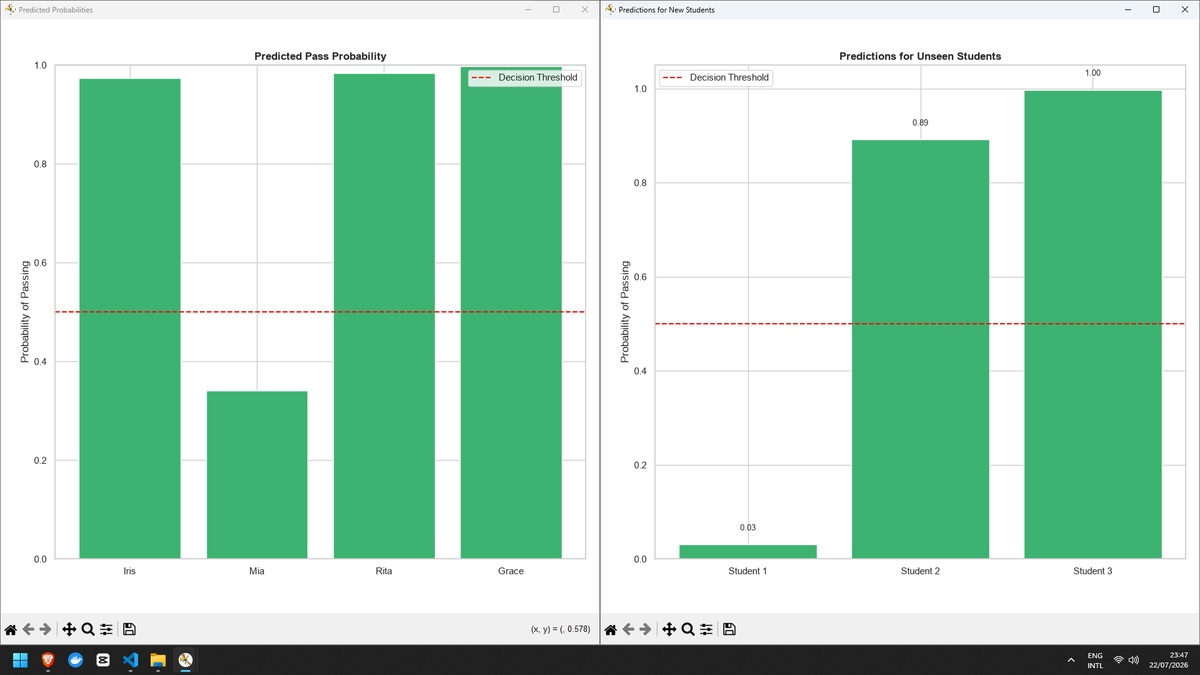Viewport: 1200px width, 675px height.
Task: Click the 'Predicted Probabilities' window title text
Action: (x=56, y=10)
